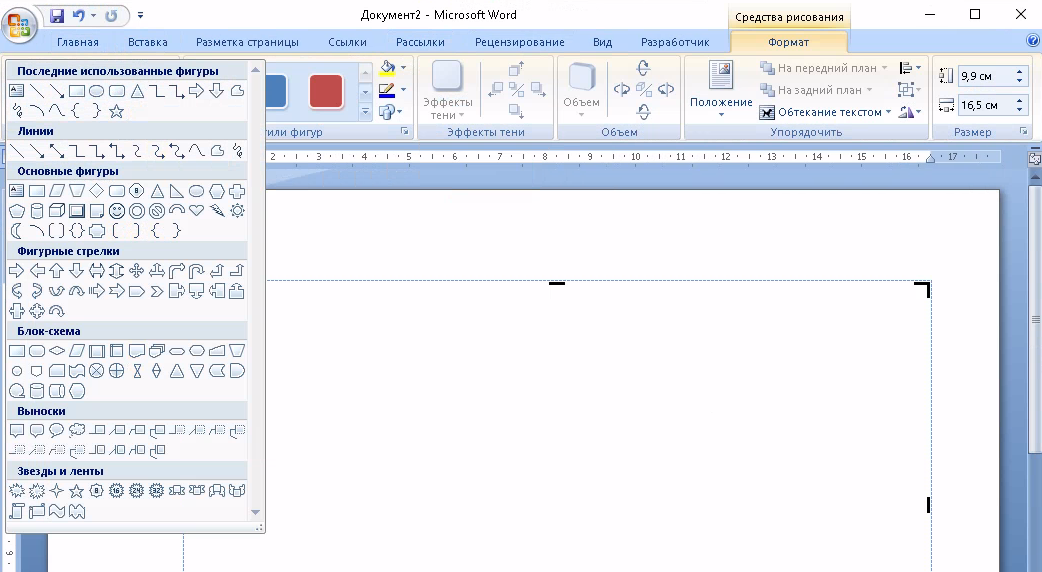Pick the flowchart summing junction shape
The width and height of the screenshot is (1042, 572).
pos(97,371)
